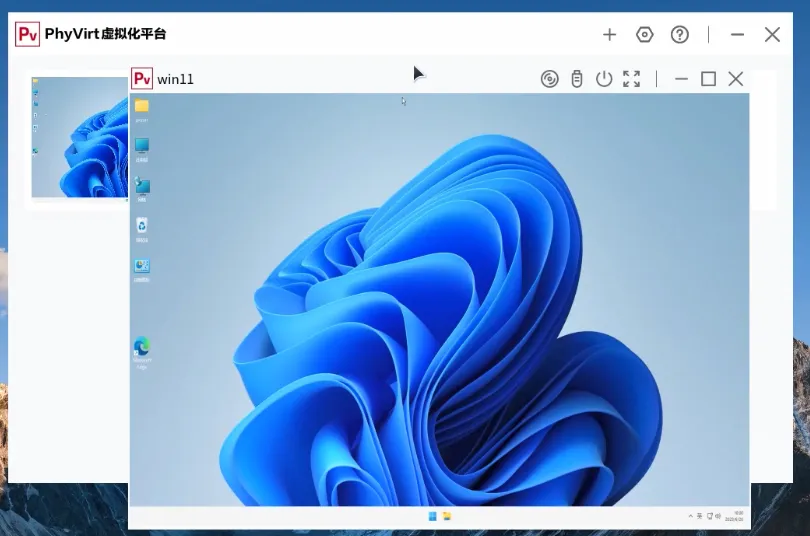
Task: Click the input method indicator in VM tray
Action: [x=699, y=516]
